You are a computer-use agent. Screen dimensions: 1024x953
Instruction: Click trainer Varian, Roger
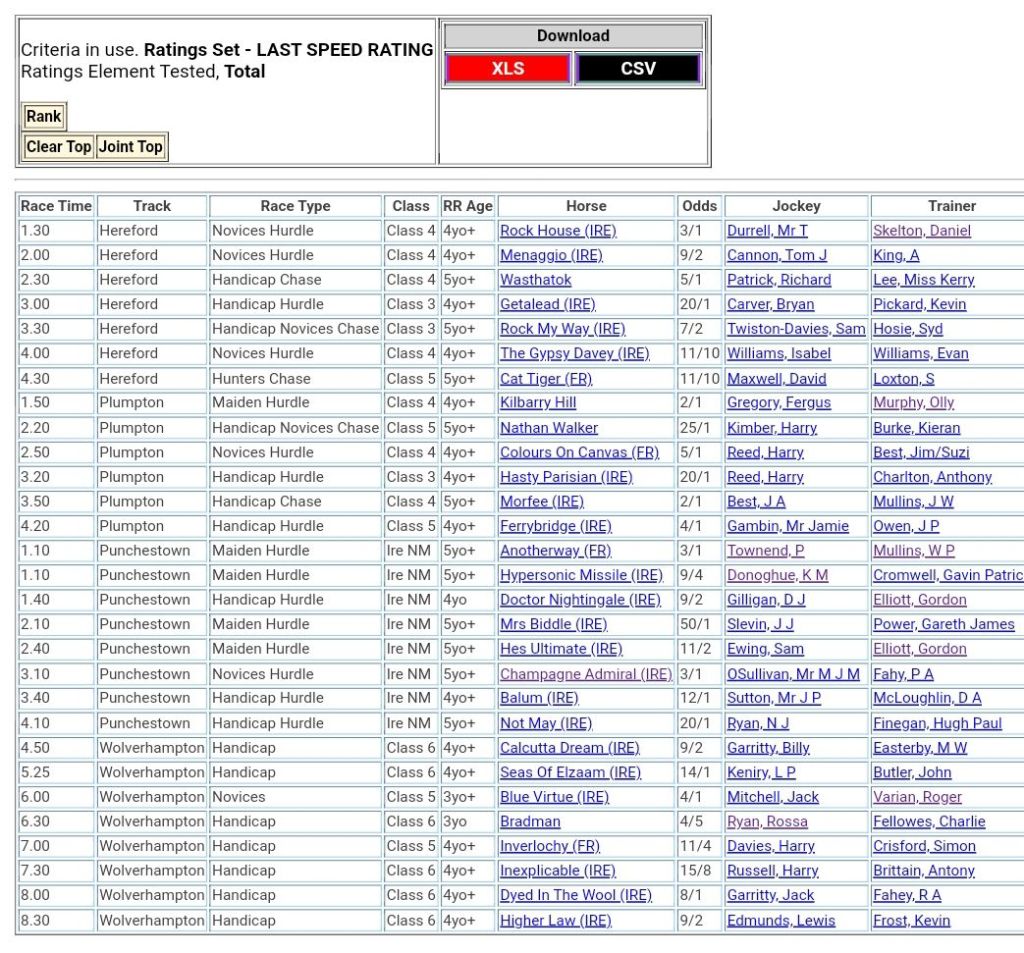tap(917, 797)
